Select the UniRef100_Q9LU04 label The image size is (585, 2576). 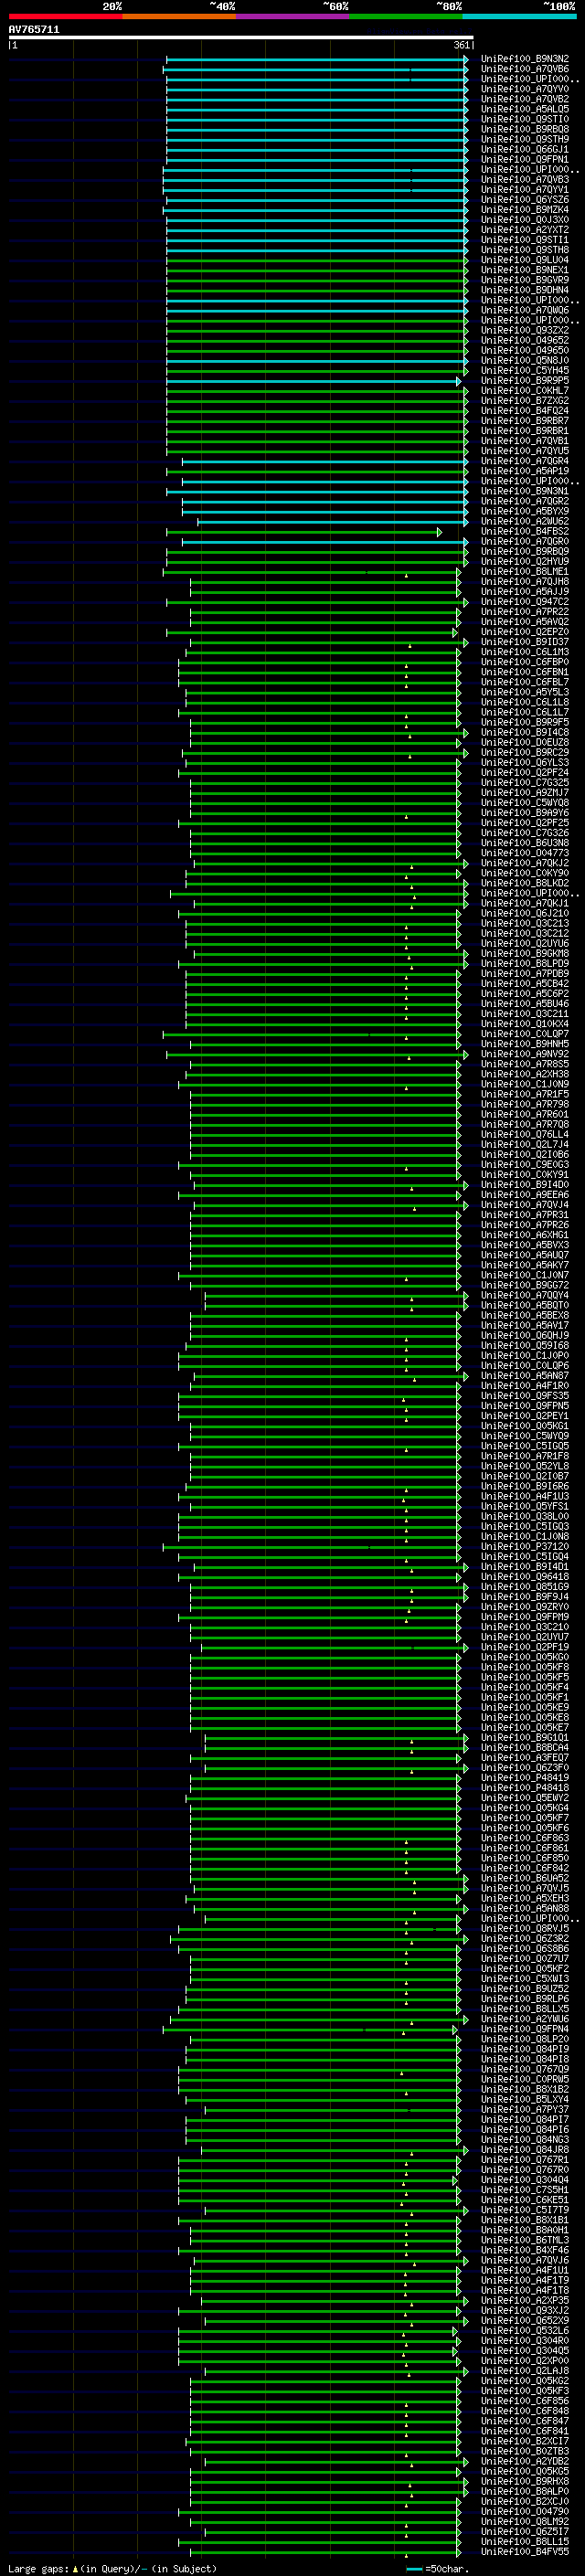click(525, 260)
